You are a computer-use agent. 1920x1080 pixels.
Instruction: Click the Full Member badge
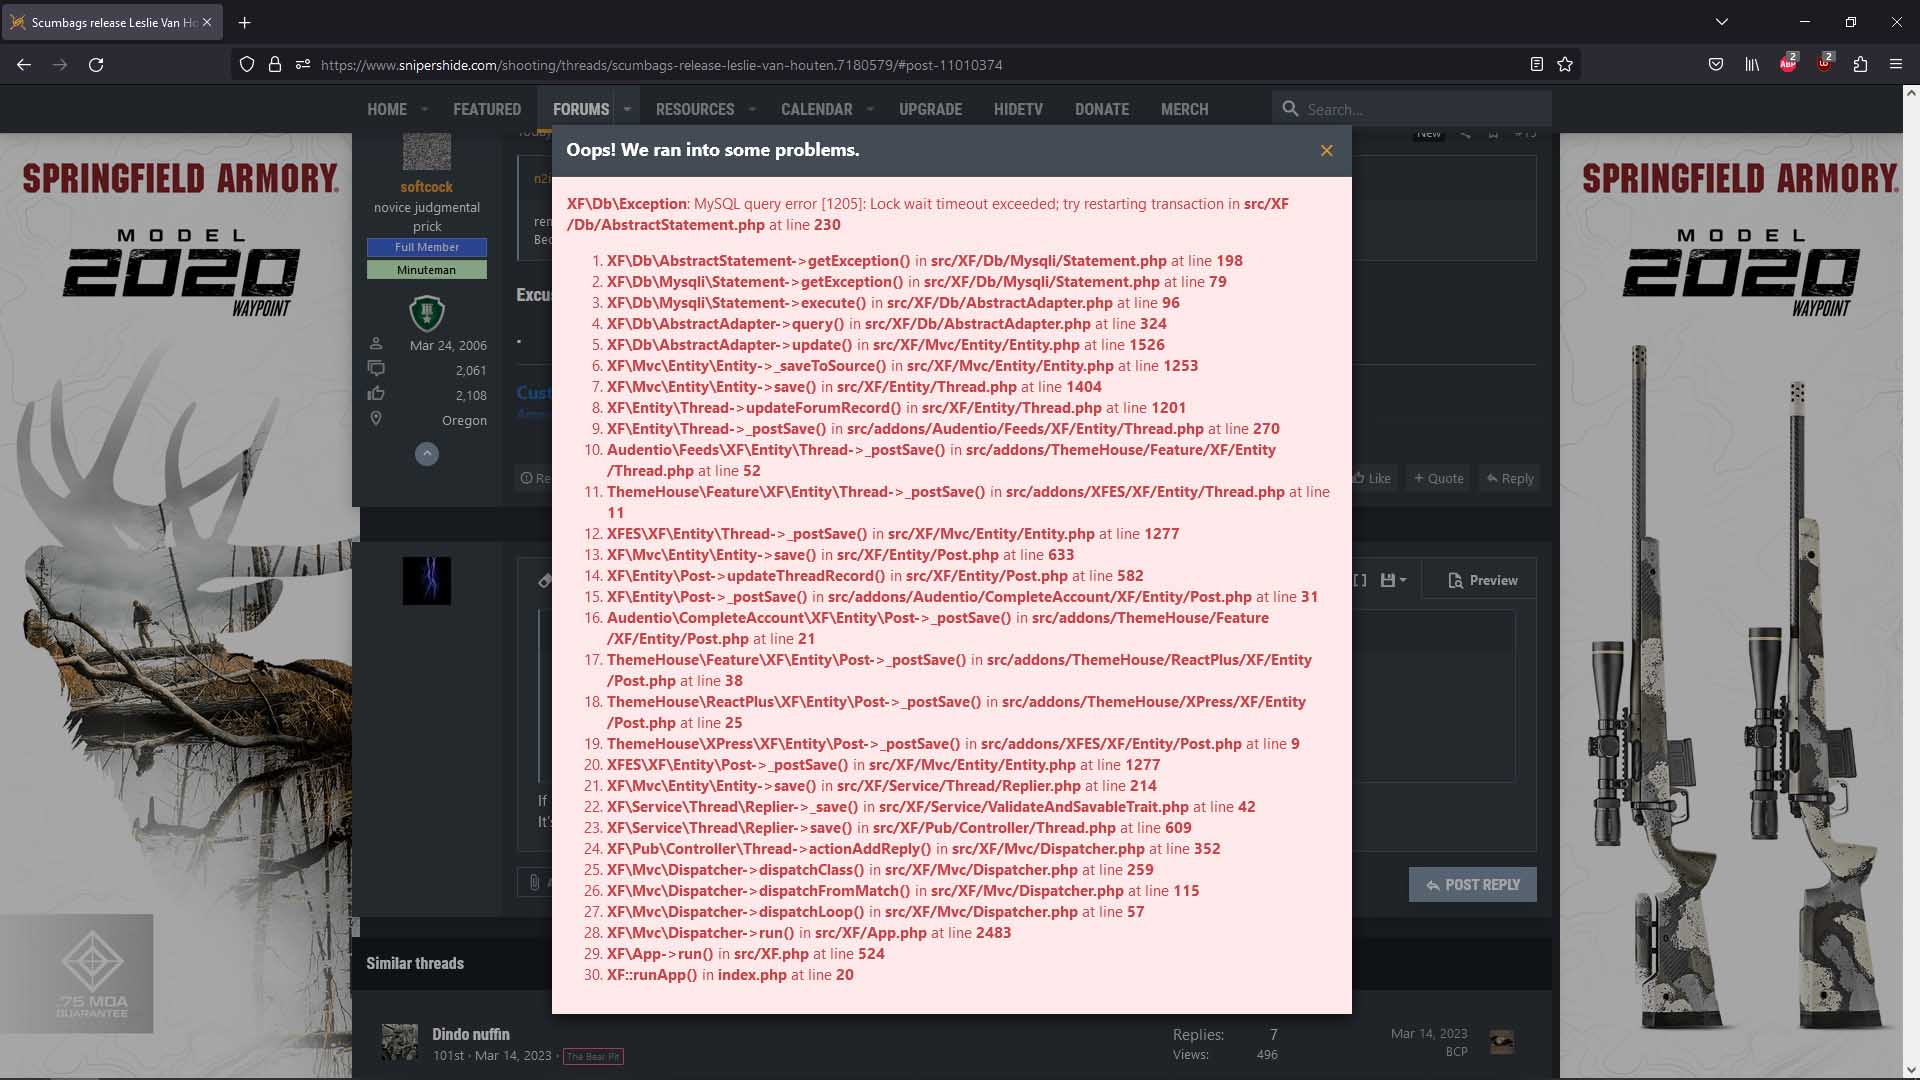(x=427, y=247)
